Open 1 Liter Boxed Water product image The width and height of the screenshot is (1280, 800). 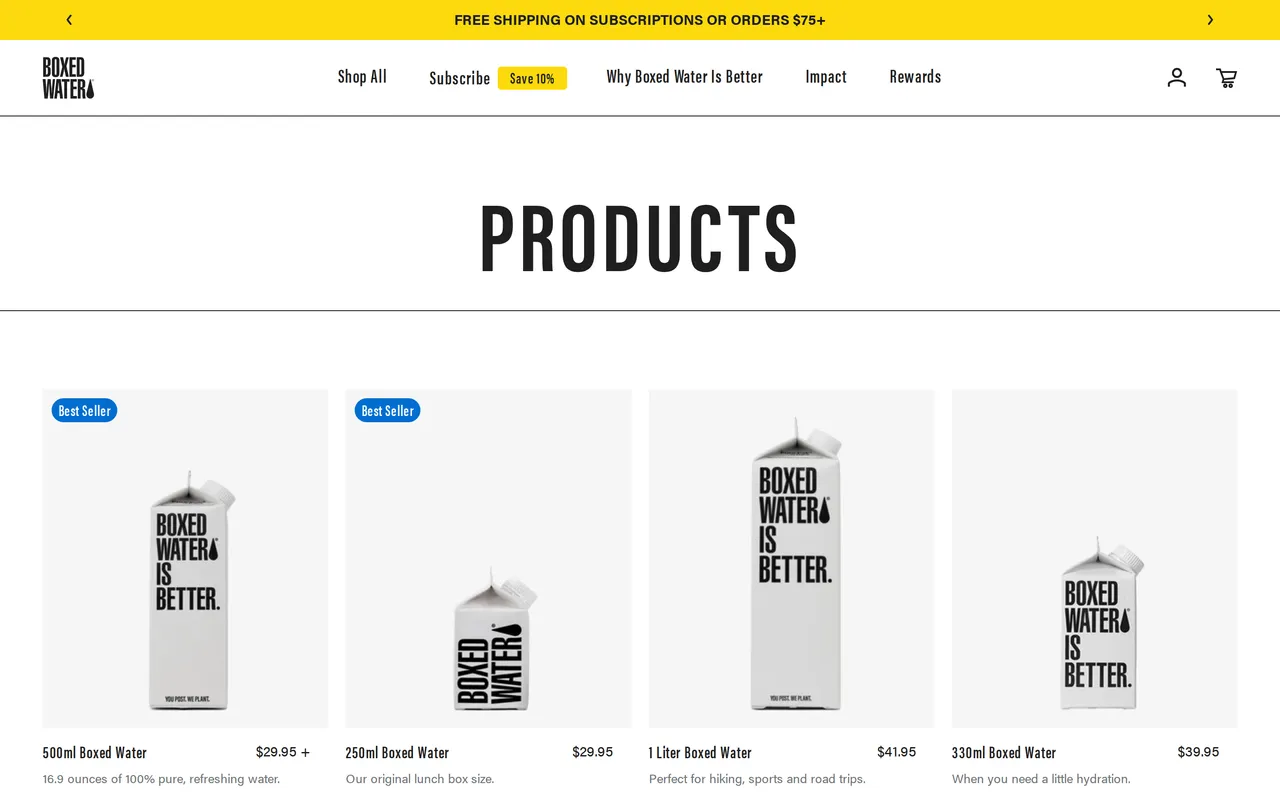791,559
